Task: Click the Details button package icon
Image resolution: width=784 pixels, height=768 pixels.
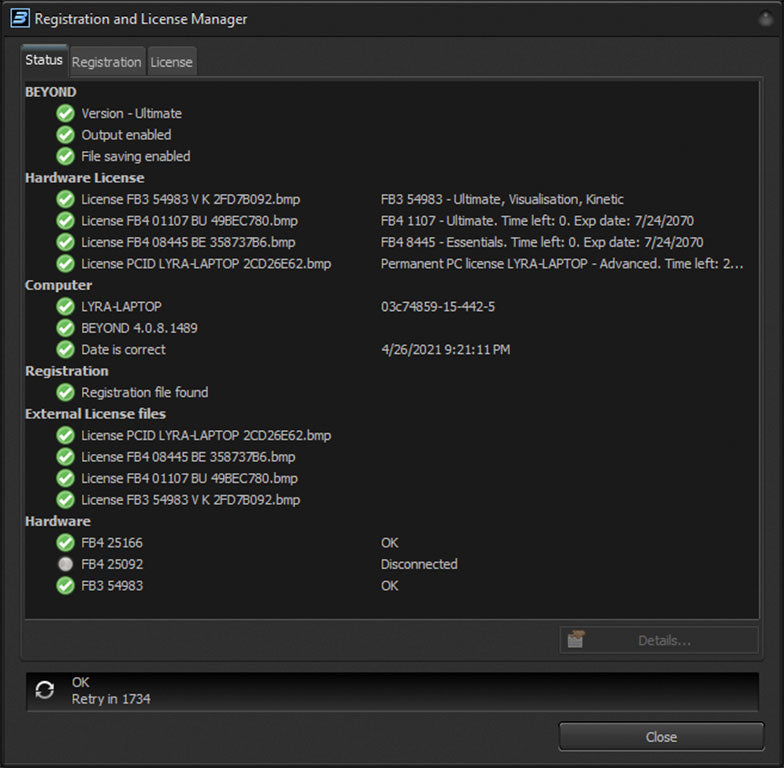Action: click(576, 640)
